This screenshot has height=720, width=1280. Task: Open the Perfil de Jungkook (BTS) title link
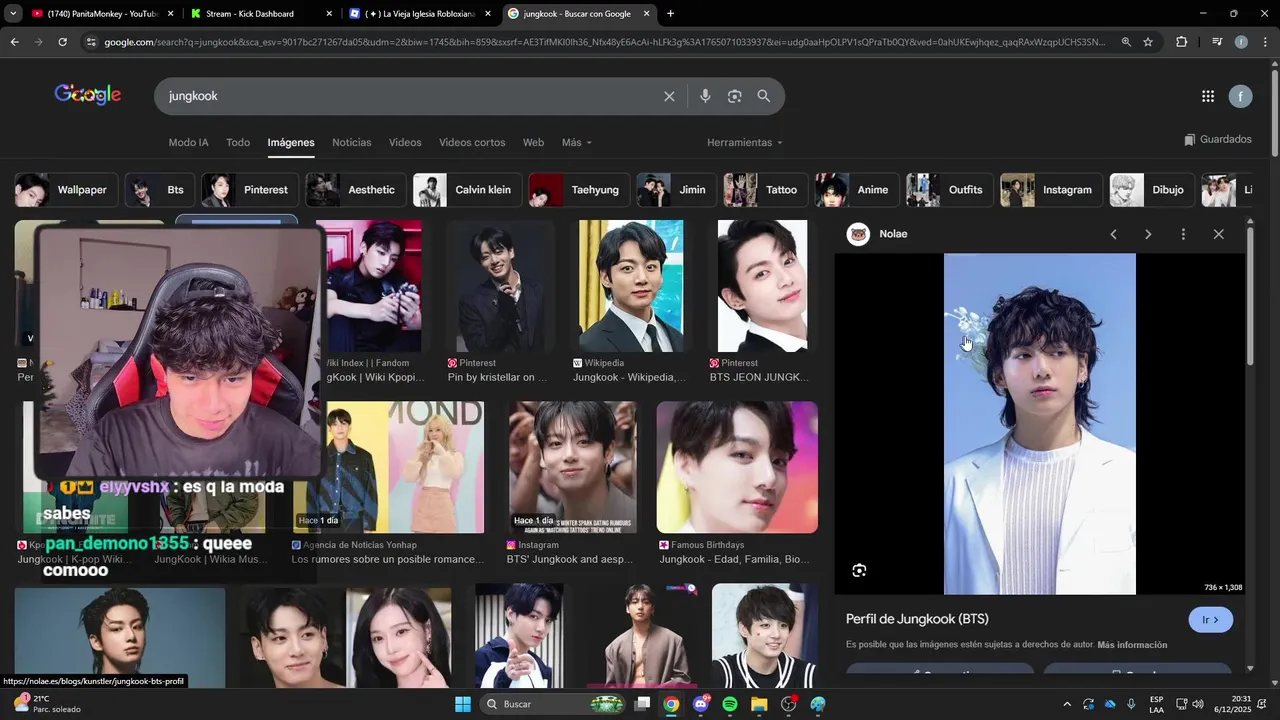[x=917, y=619]
